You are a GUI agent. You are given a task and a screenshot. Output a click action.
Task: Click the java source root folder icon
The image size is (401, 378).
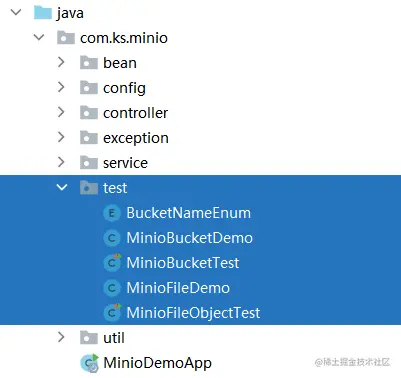tap(43, 13)
